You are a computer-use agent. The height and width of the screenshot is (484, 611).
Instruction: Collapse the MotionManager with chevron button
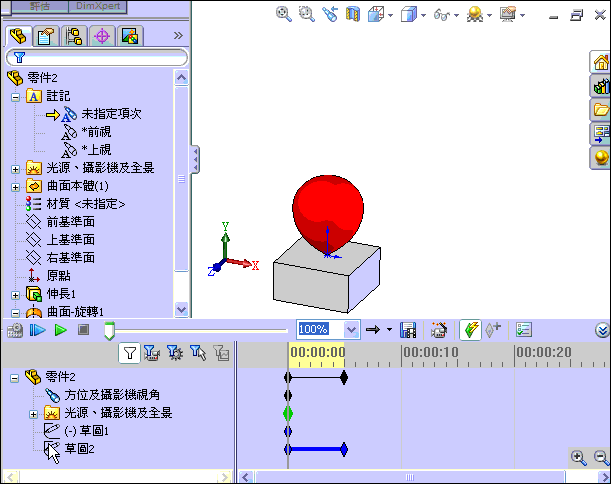tap(602, 330)
